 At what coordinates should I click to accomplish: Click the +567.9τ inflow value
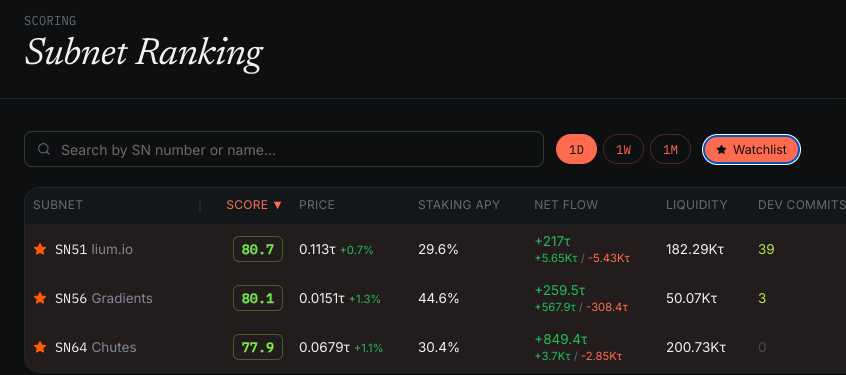(x=556, y=307)
